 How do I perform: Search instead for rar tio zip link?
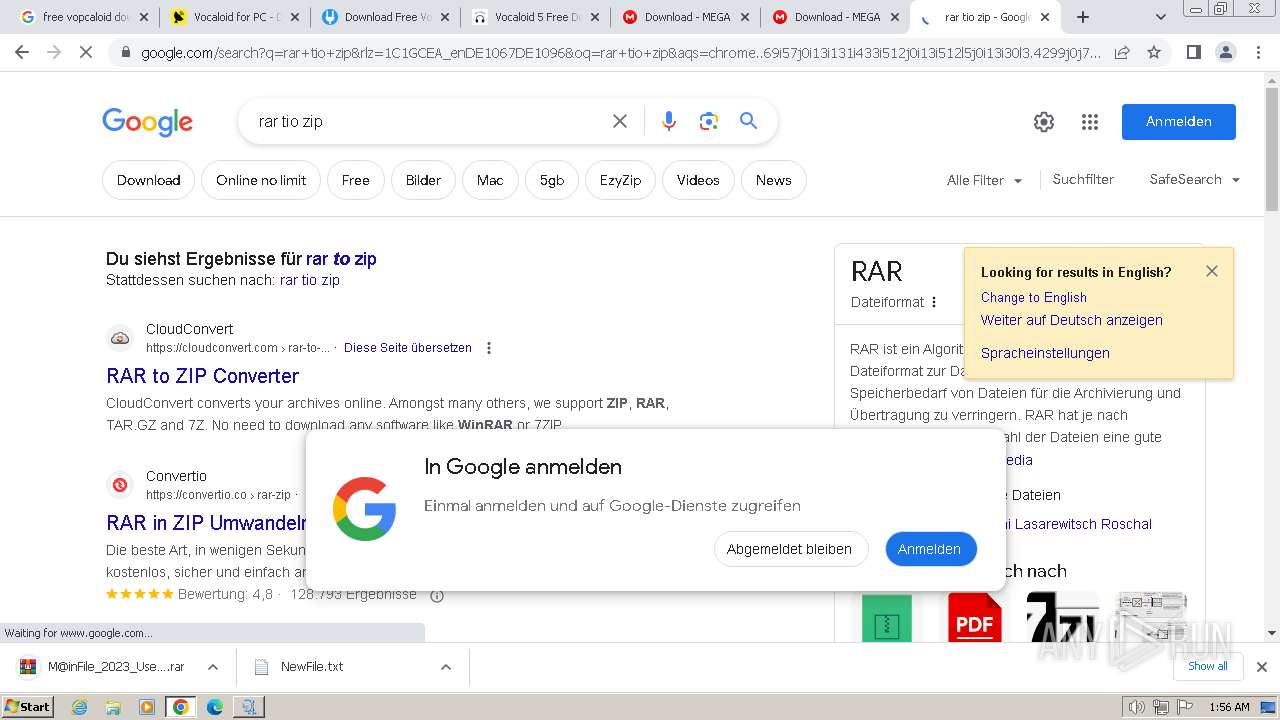(309, 281)
